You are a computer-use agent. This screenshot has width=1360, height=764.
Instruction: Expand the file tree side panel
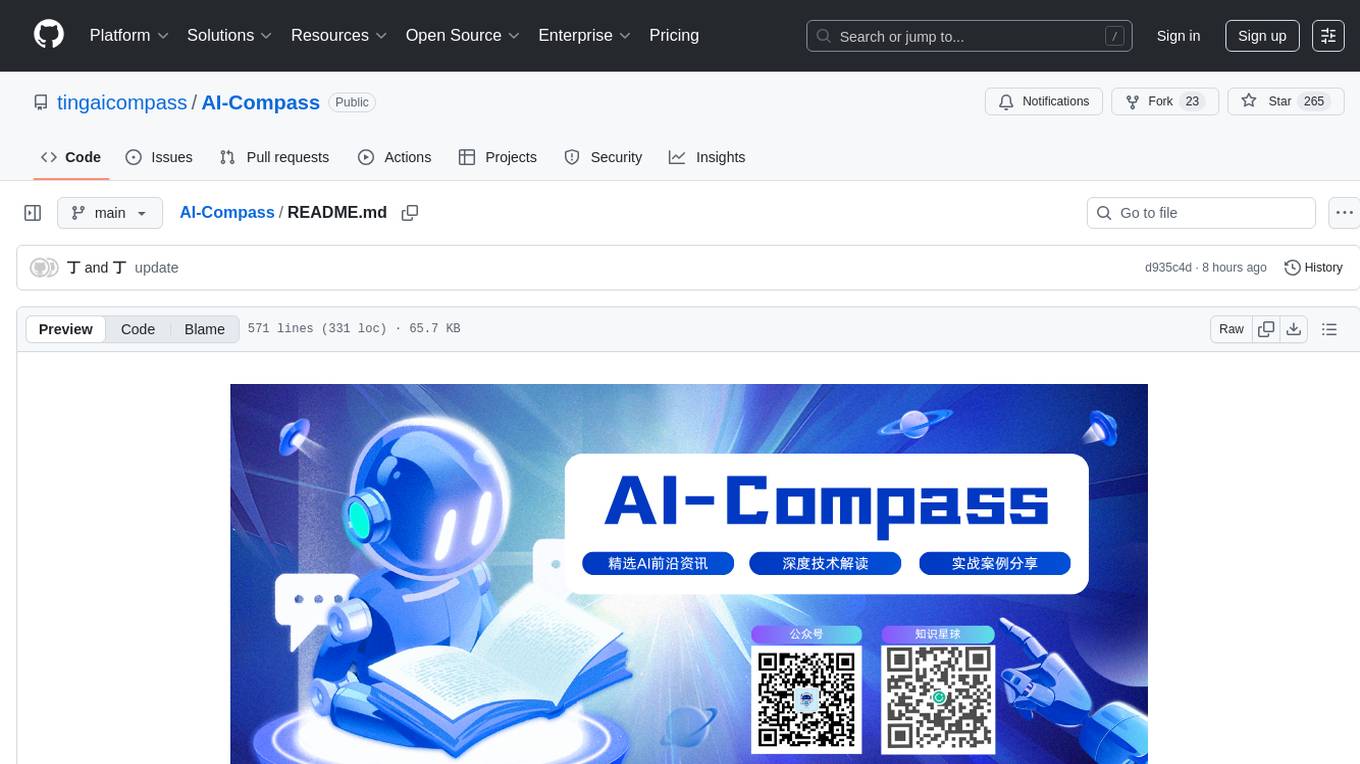[x=33, y=213]
